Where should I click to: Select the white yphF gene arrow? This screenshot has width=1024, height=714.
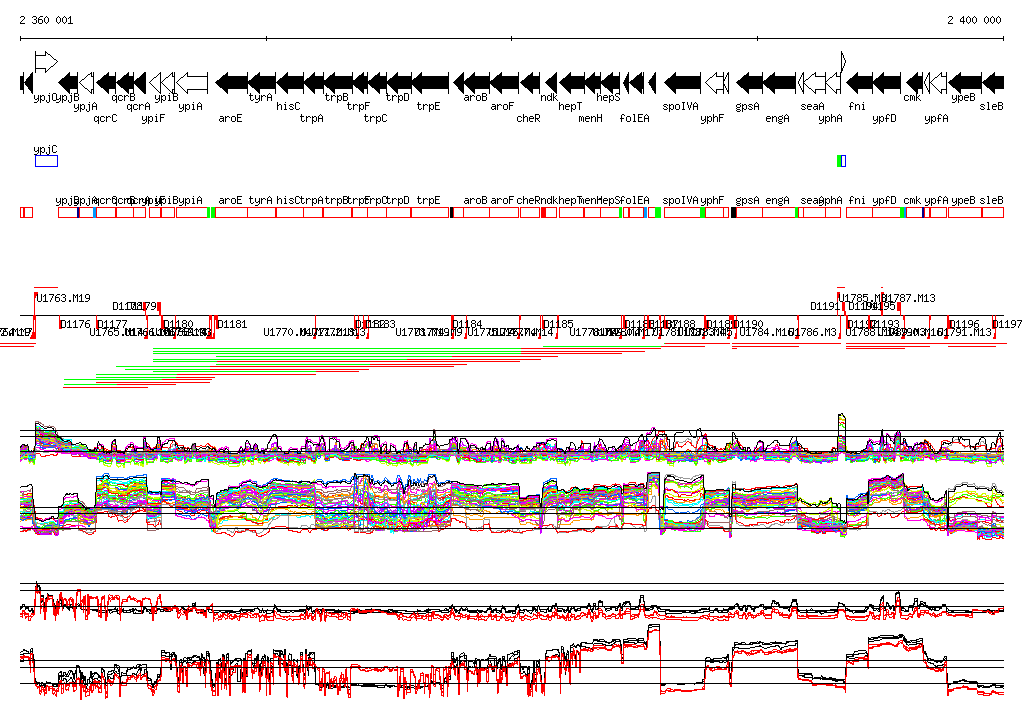[x=716, y=82]
